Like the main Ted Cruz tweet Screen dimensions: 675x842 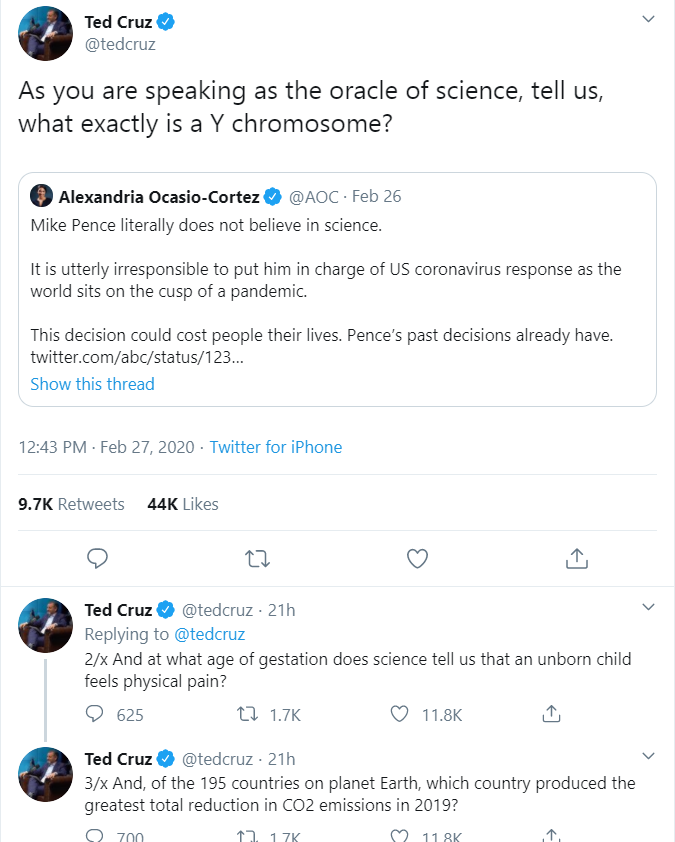coord(417,558)
